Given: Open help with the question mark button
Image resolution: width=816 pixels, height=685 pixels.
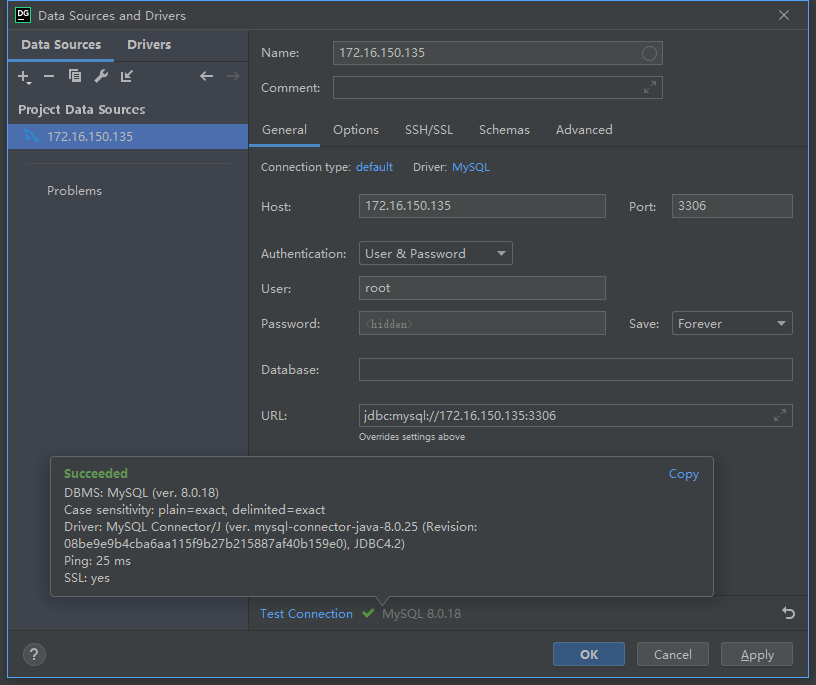Looking at the screenshot, I should (x=34, y=654).
